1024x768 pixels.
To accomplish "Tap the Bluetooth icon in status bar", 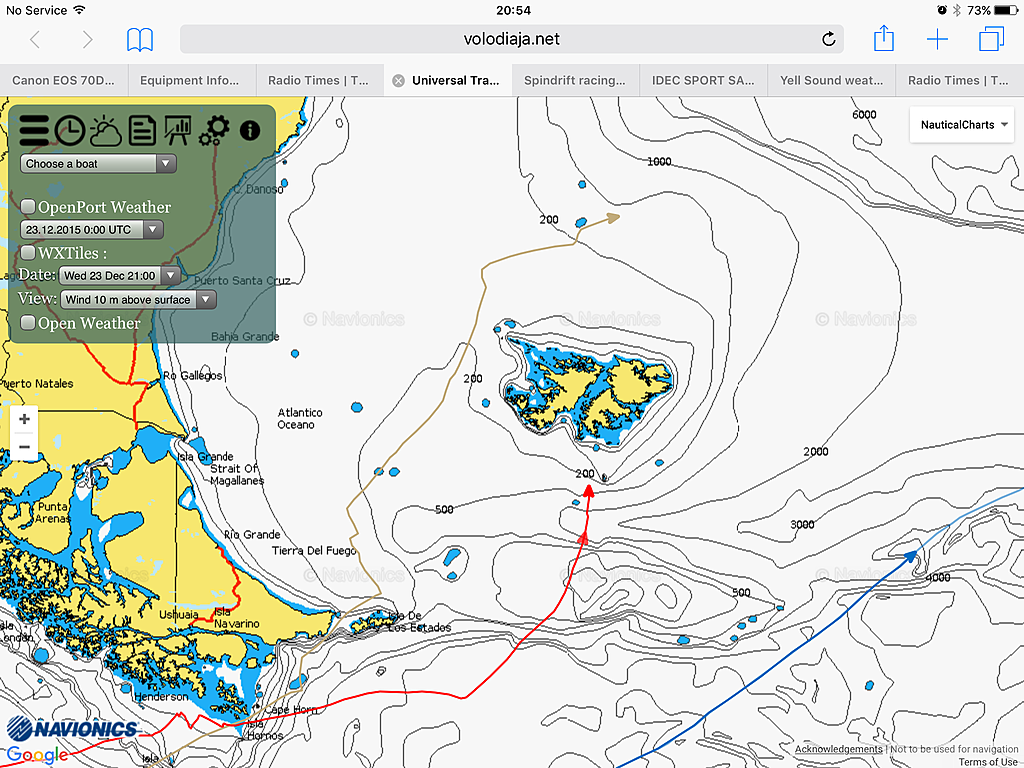I will pyautogui.click(x=957, y=10).
